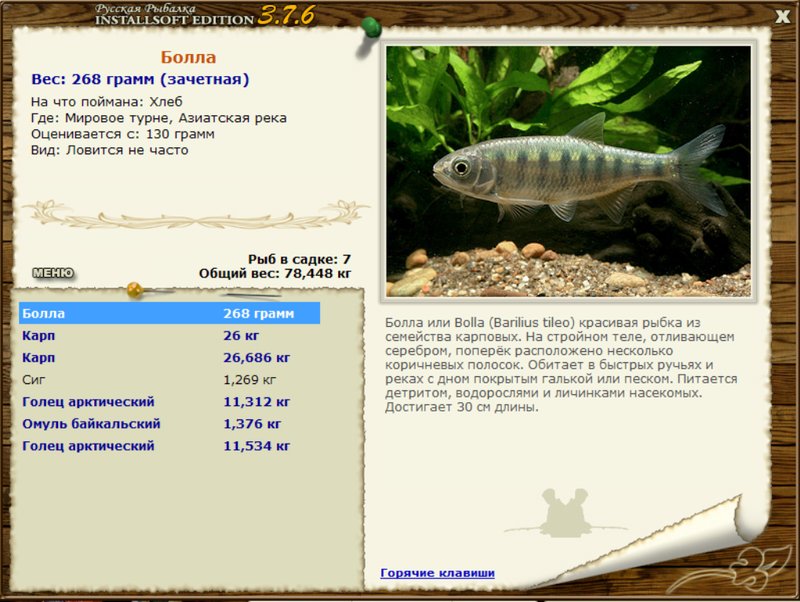Click the 3.7.6 version number in title

[x=286, y=15]
